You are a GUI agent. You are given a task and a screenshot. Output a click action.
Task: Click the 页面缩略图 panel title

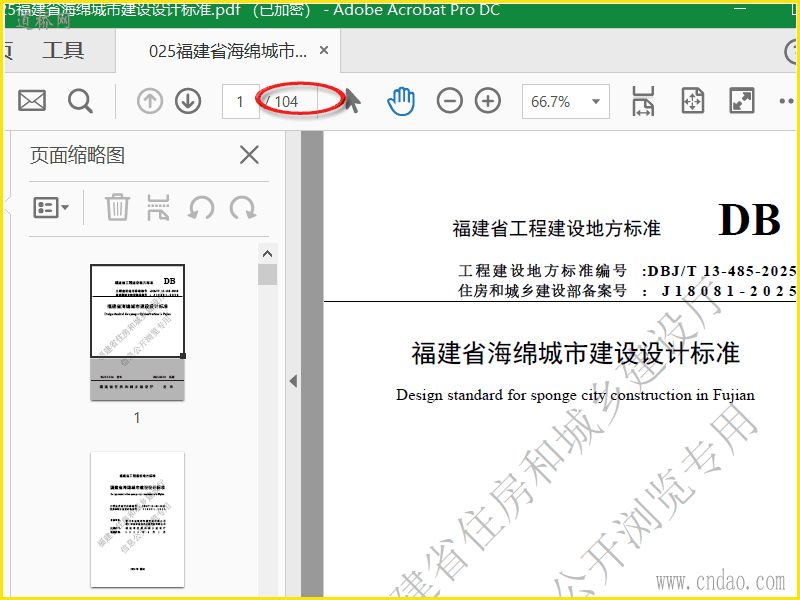coord(78,155)
